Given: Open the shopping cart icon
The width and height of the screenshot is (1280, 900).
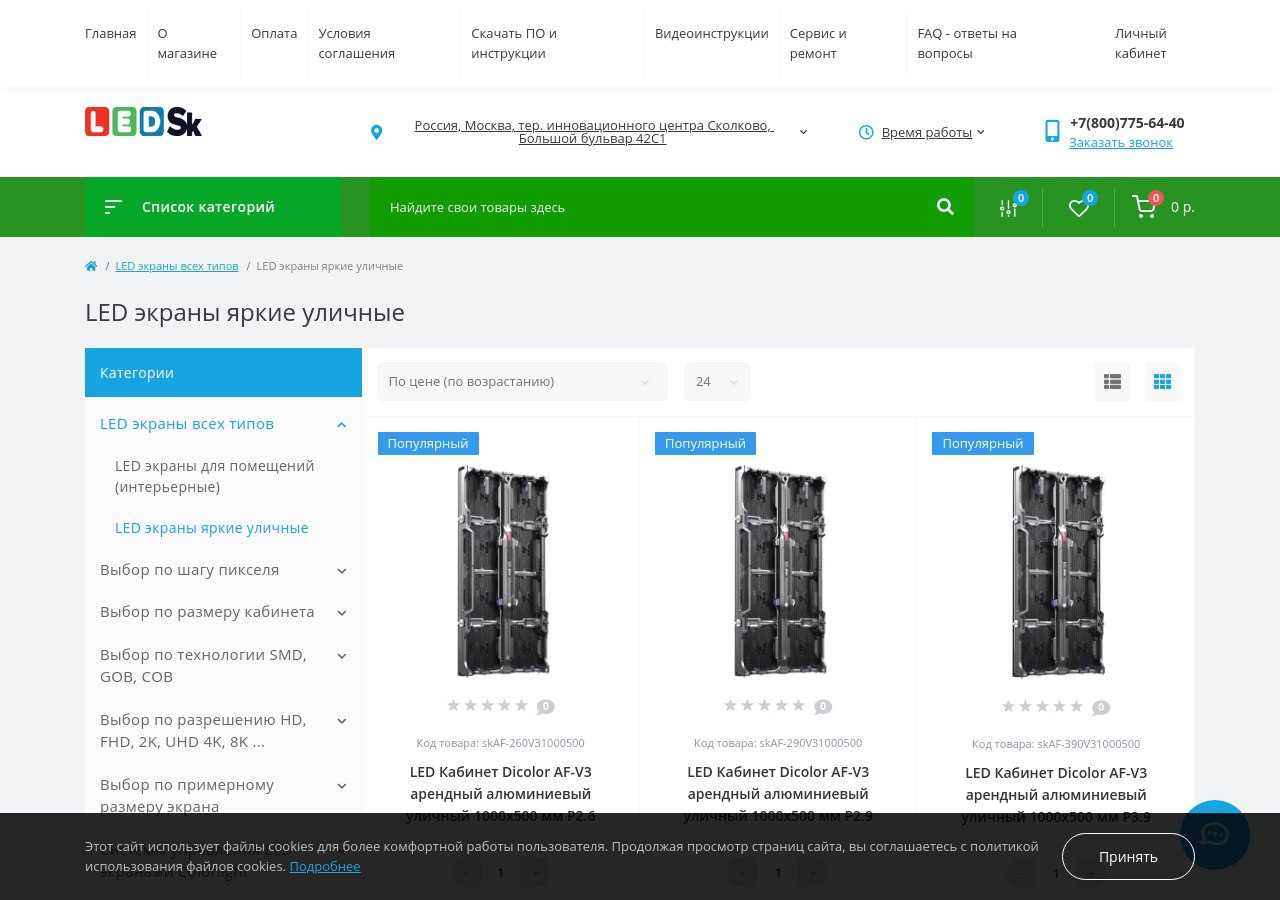Looking at the screenshot, I should (1144, 207).
